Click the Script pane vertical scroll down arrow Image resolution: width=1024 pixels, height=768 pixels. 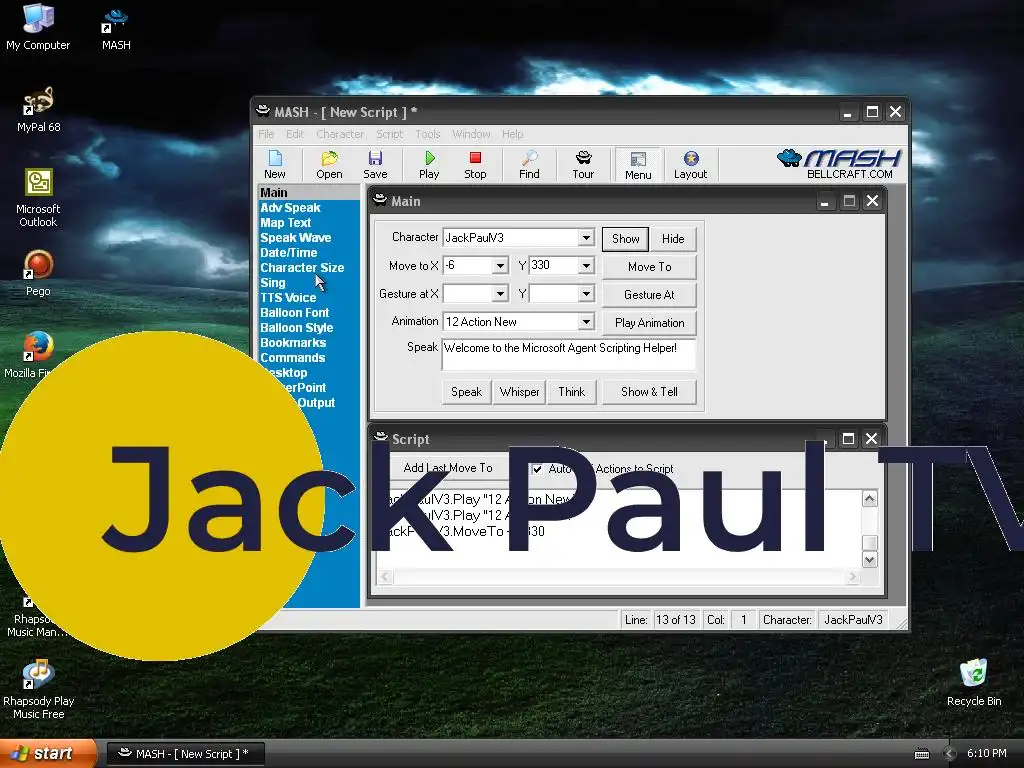[869, 560]
